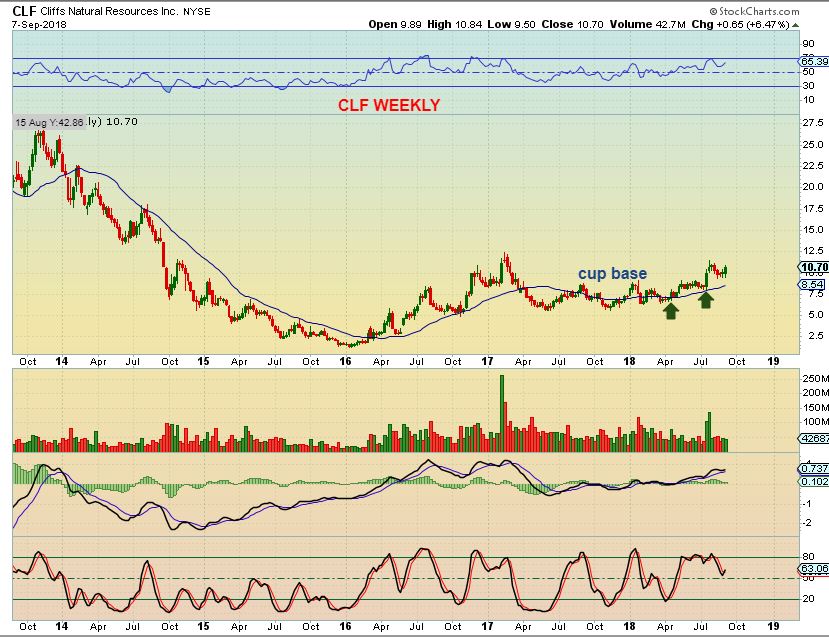Click the 2.5 price axis label
The width and height of the screenshot is (829, 637).
click(x=815, y=336)
